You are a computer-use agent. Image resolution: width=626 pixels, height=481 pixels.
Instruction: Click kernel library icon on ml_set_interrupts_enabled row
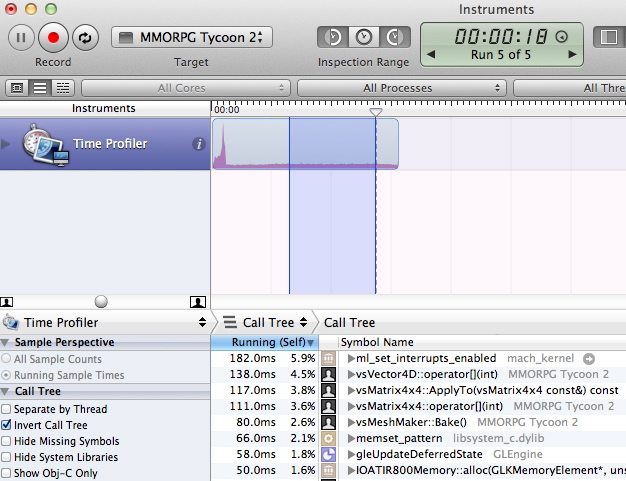(x=328, y=358)
